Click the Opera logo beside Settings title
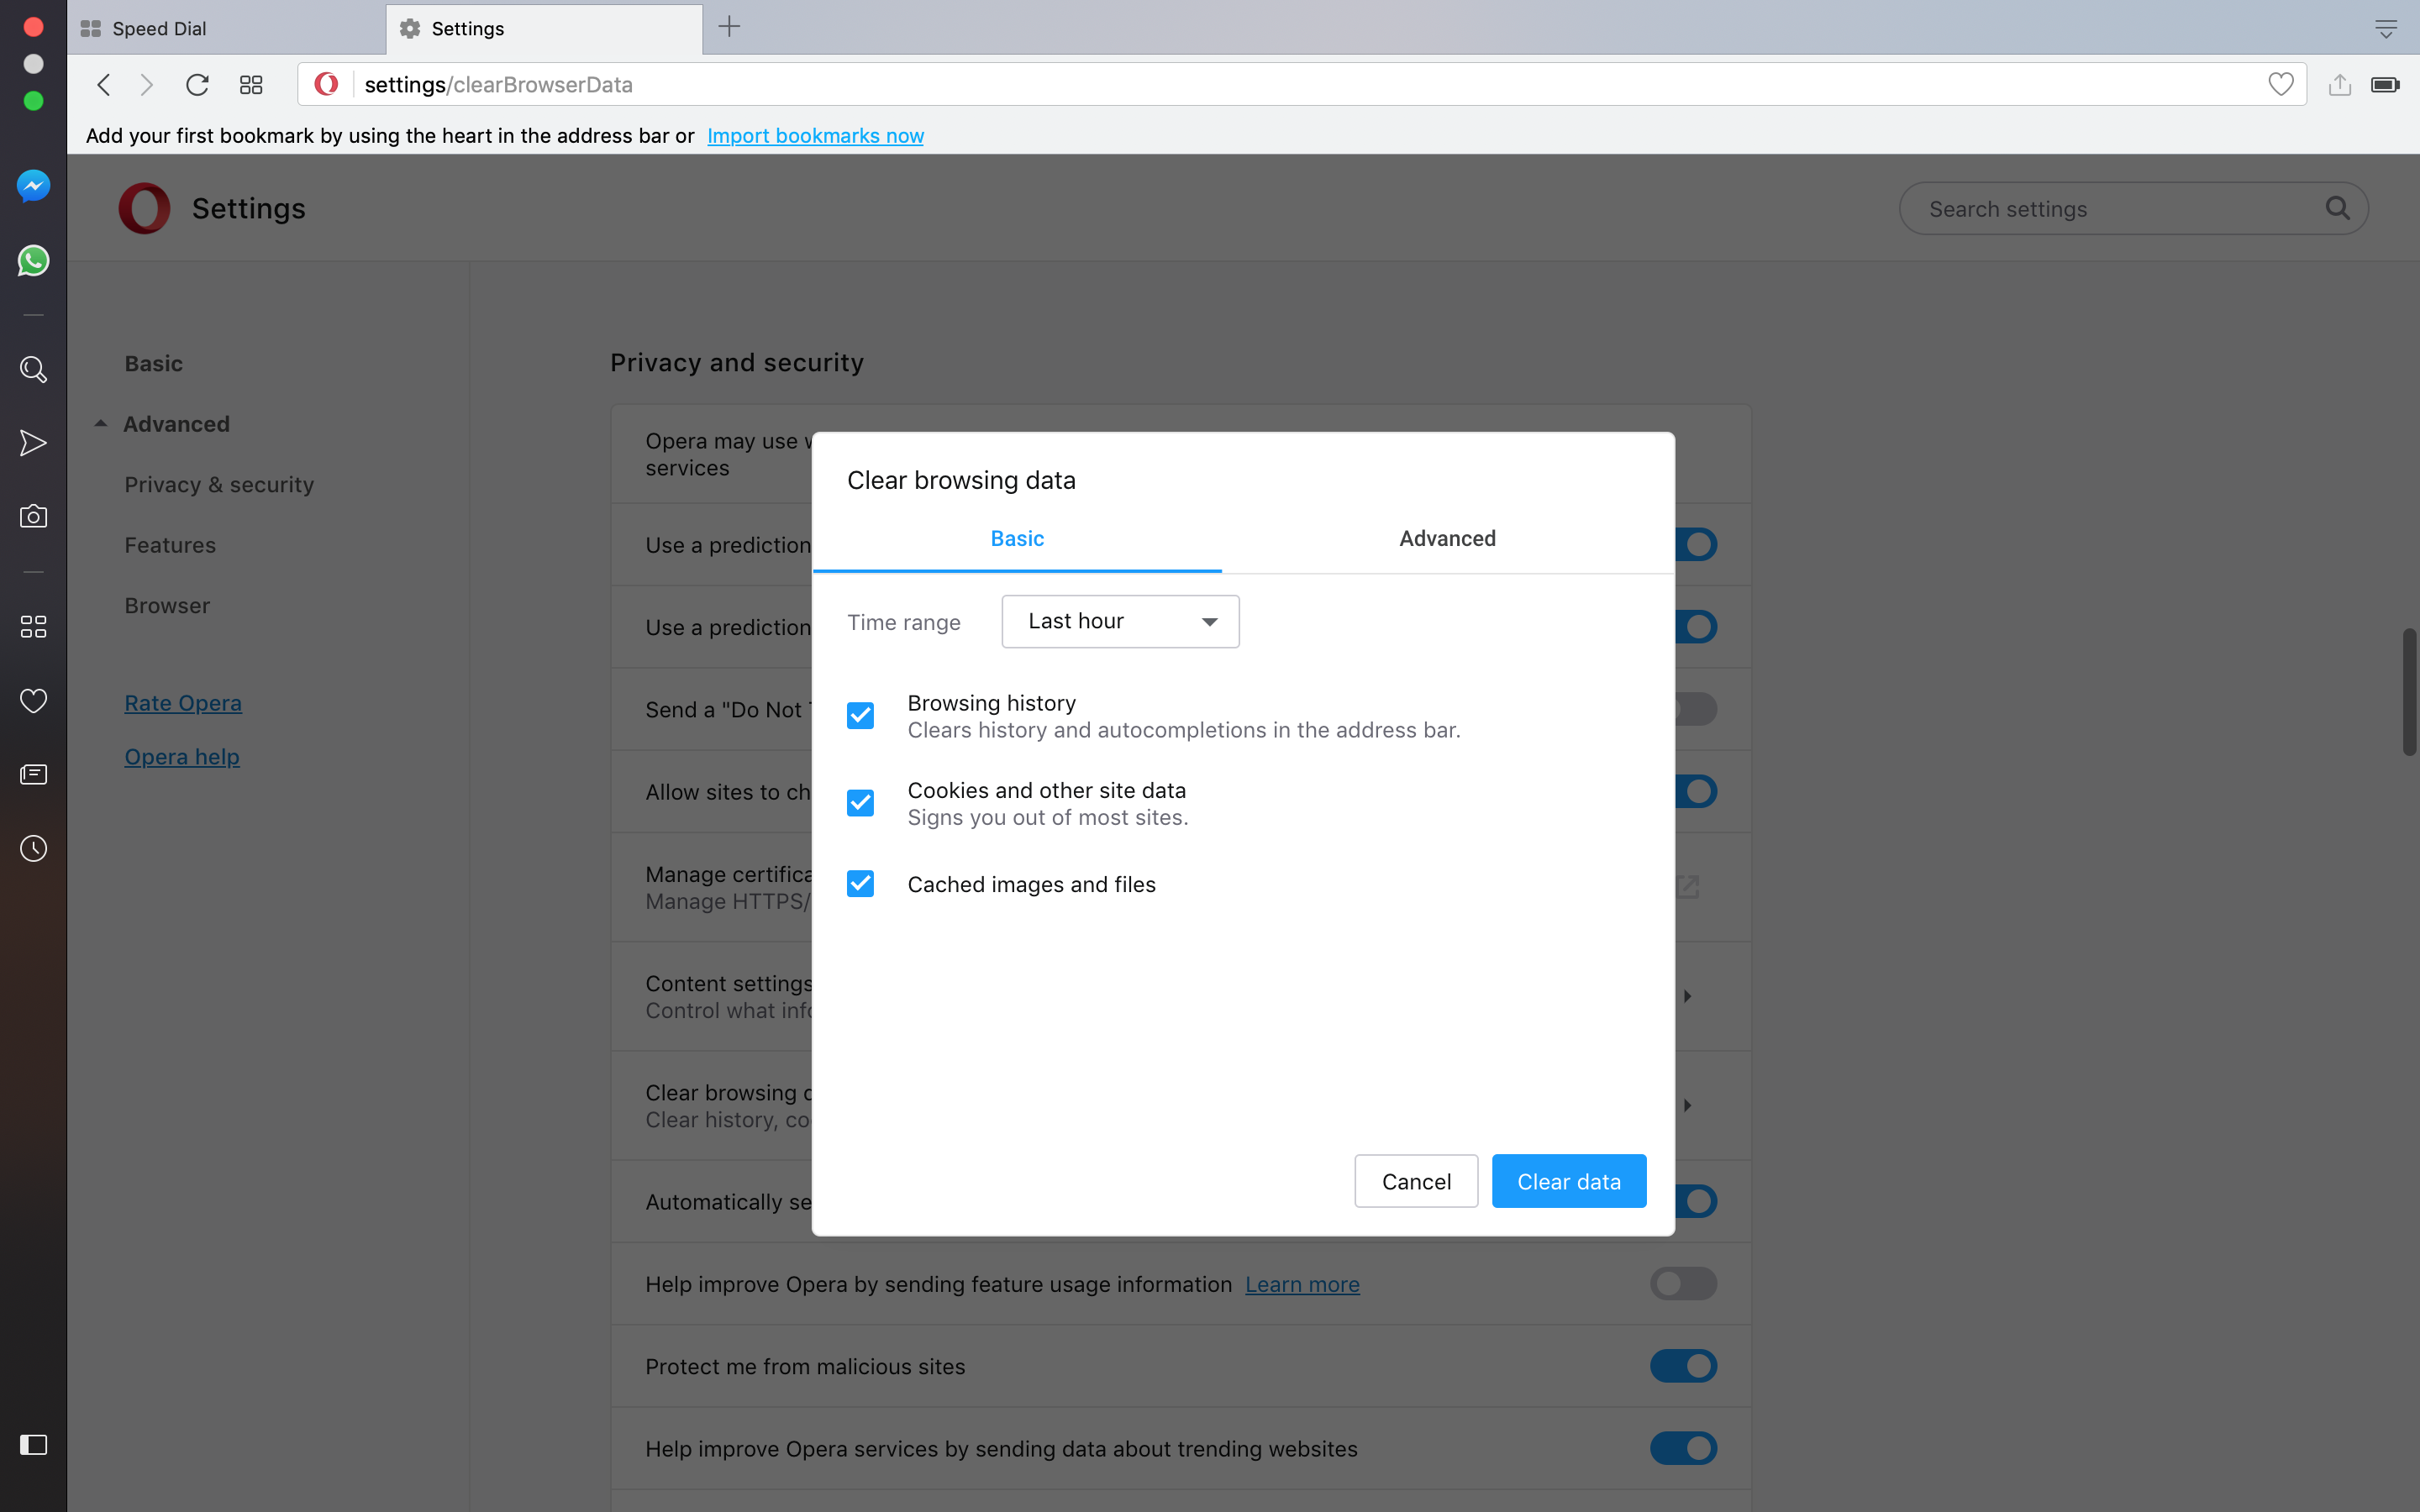 click(x=144, y=208)
